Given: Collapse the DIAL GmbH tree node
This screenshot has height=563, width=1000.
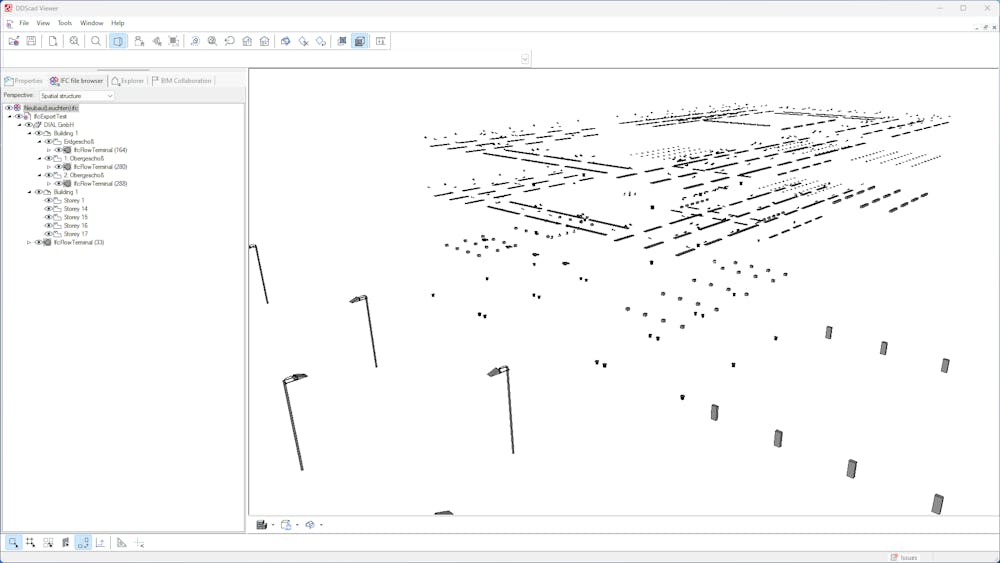Looking at the screenshot, I should point(19,125).
